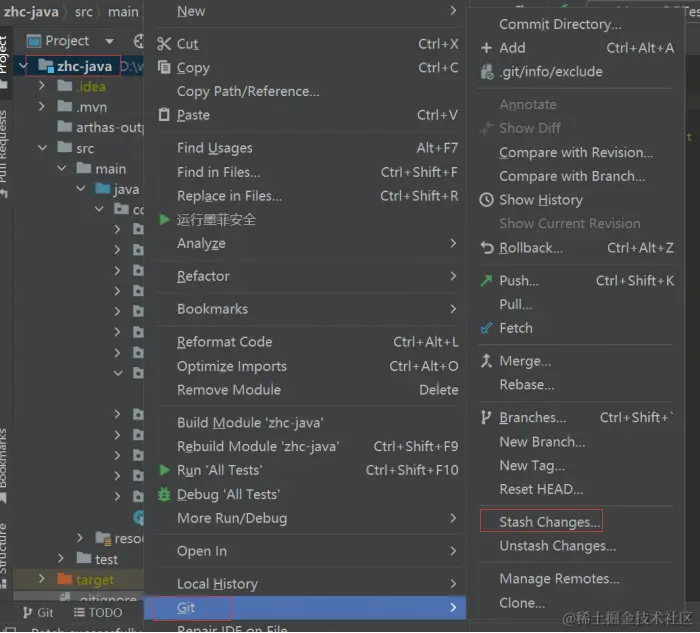
Task: Open the Bookmarks side panel
Action: (x=4, y=464)
